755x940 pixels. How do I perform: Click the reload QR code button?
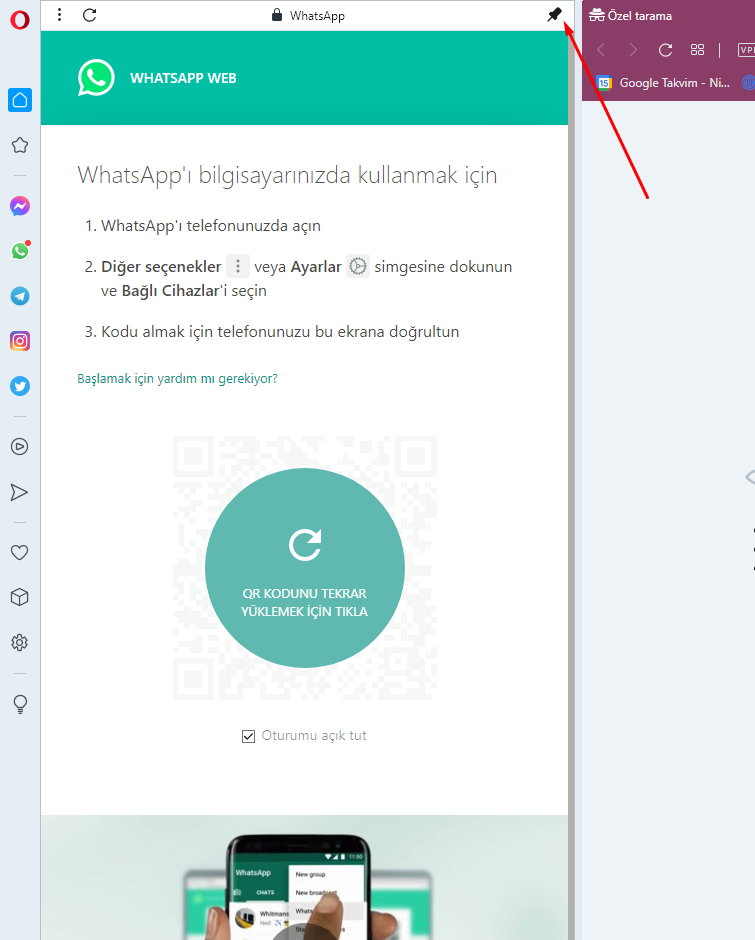tap(305, 568)
